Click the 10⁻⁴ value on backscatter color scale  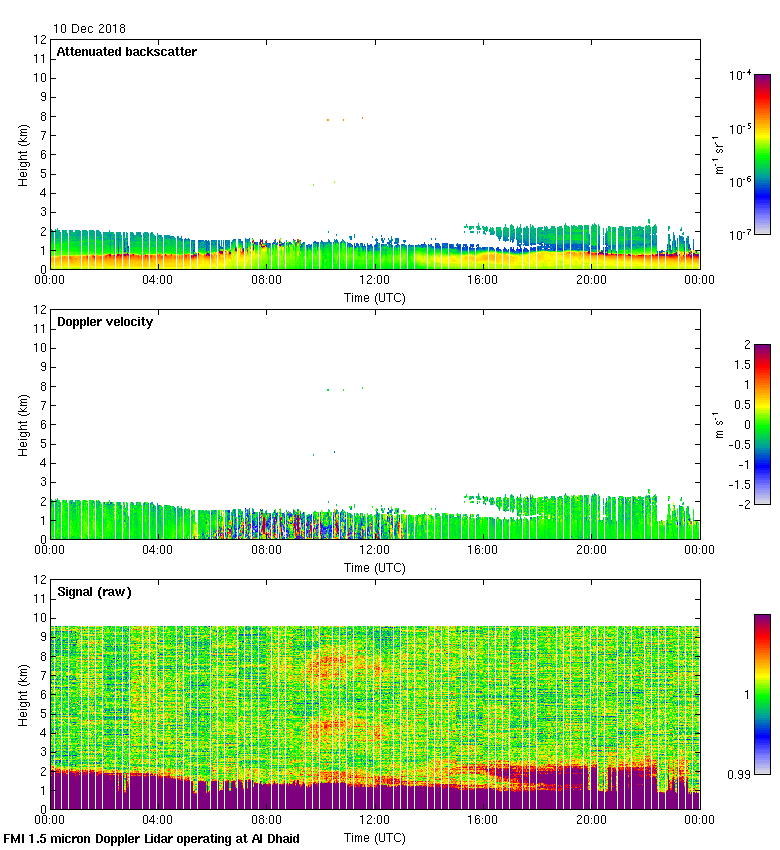pos(740,76)
